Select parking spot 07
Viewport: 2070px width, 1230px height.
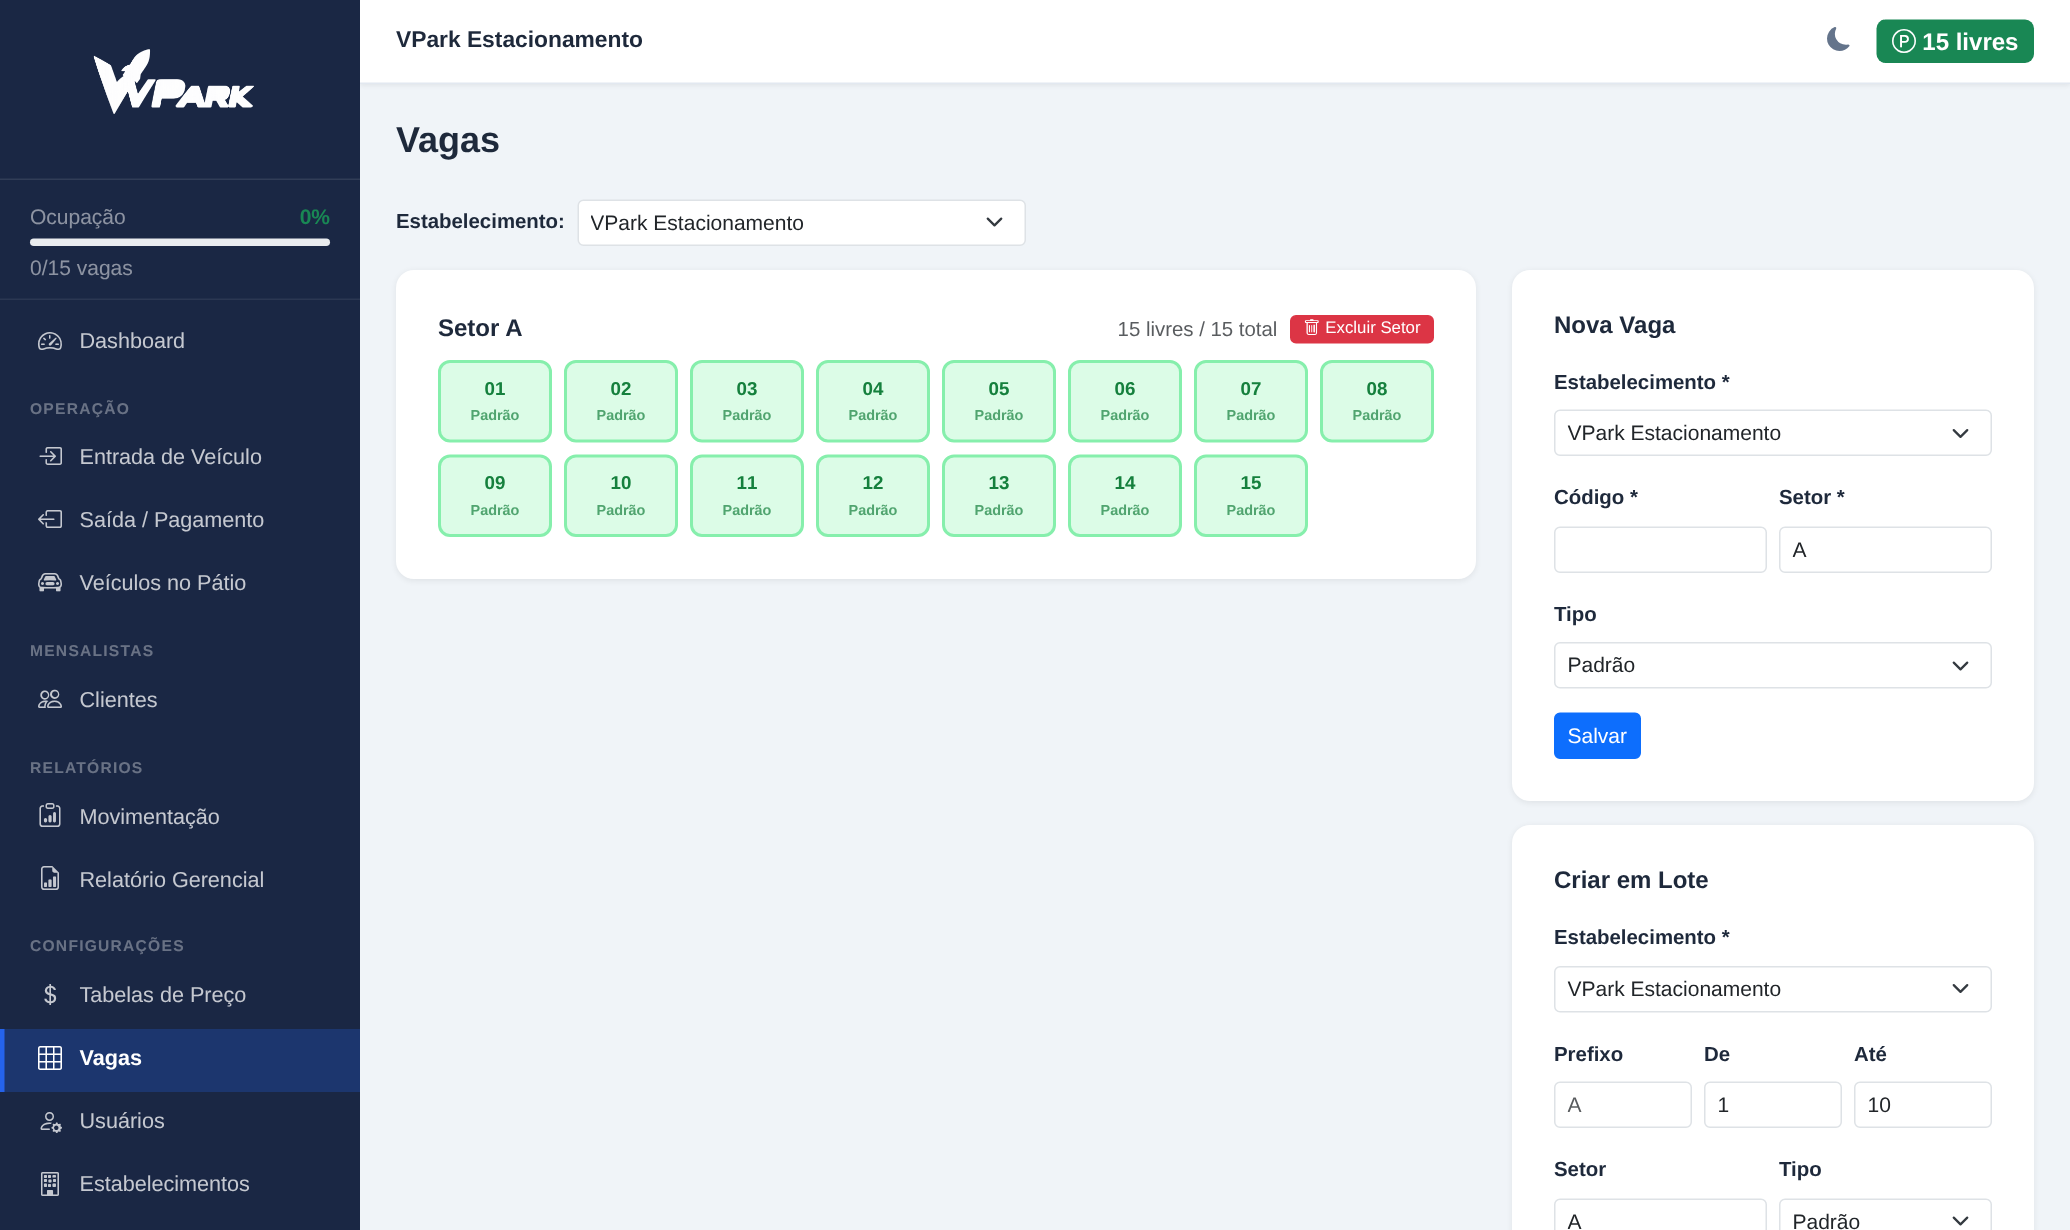tap(1251, 401)
